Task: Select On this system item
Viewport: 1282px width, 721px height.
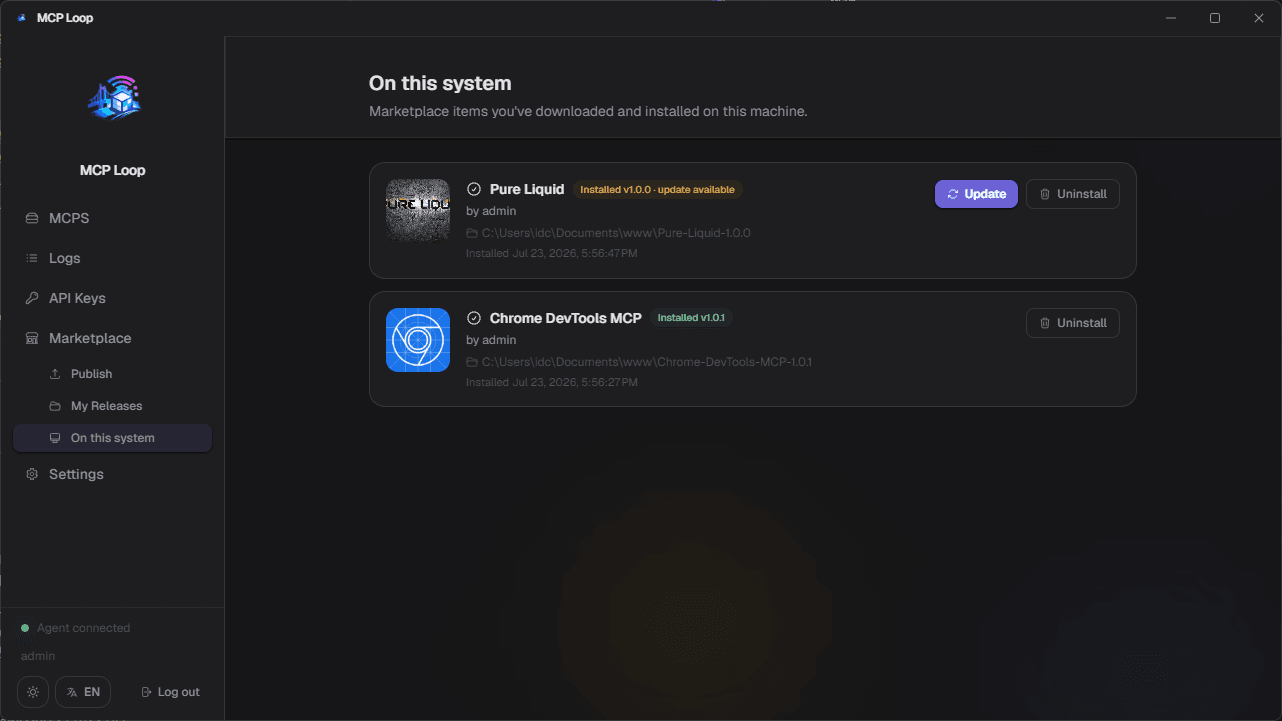Action: point(112,438)
